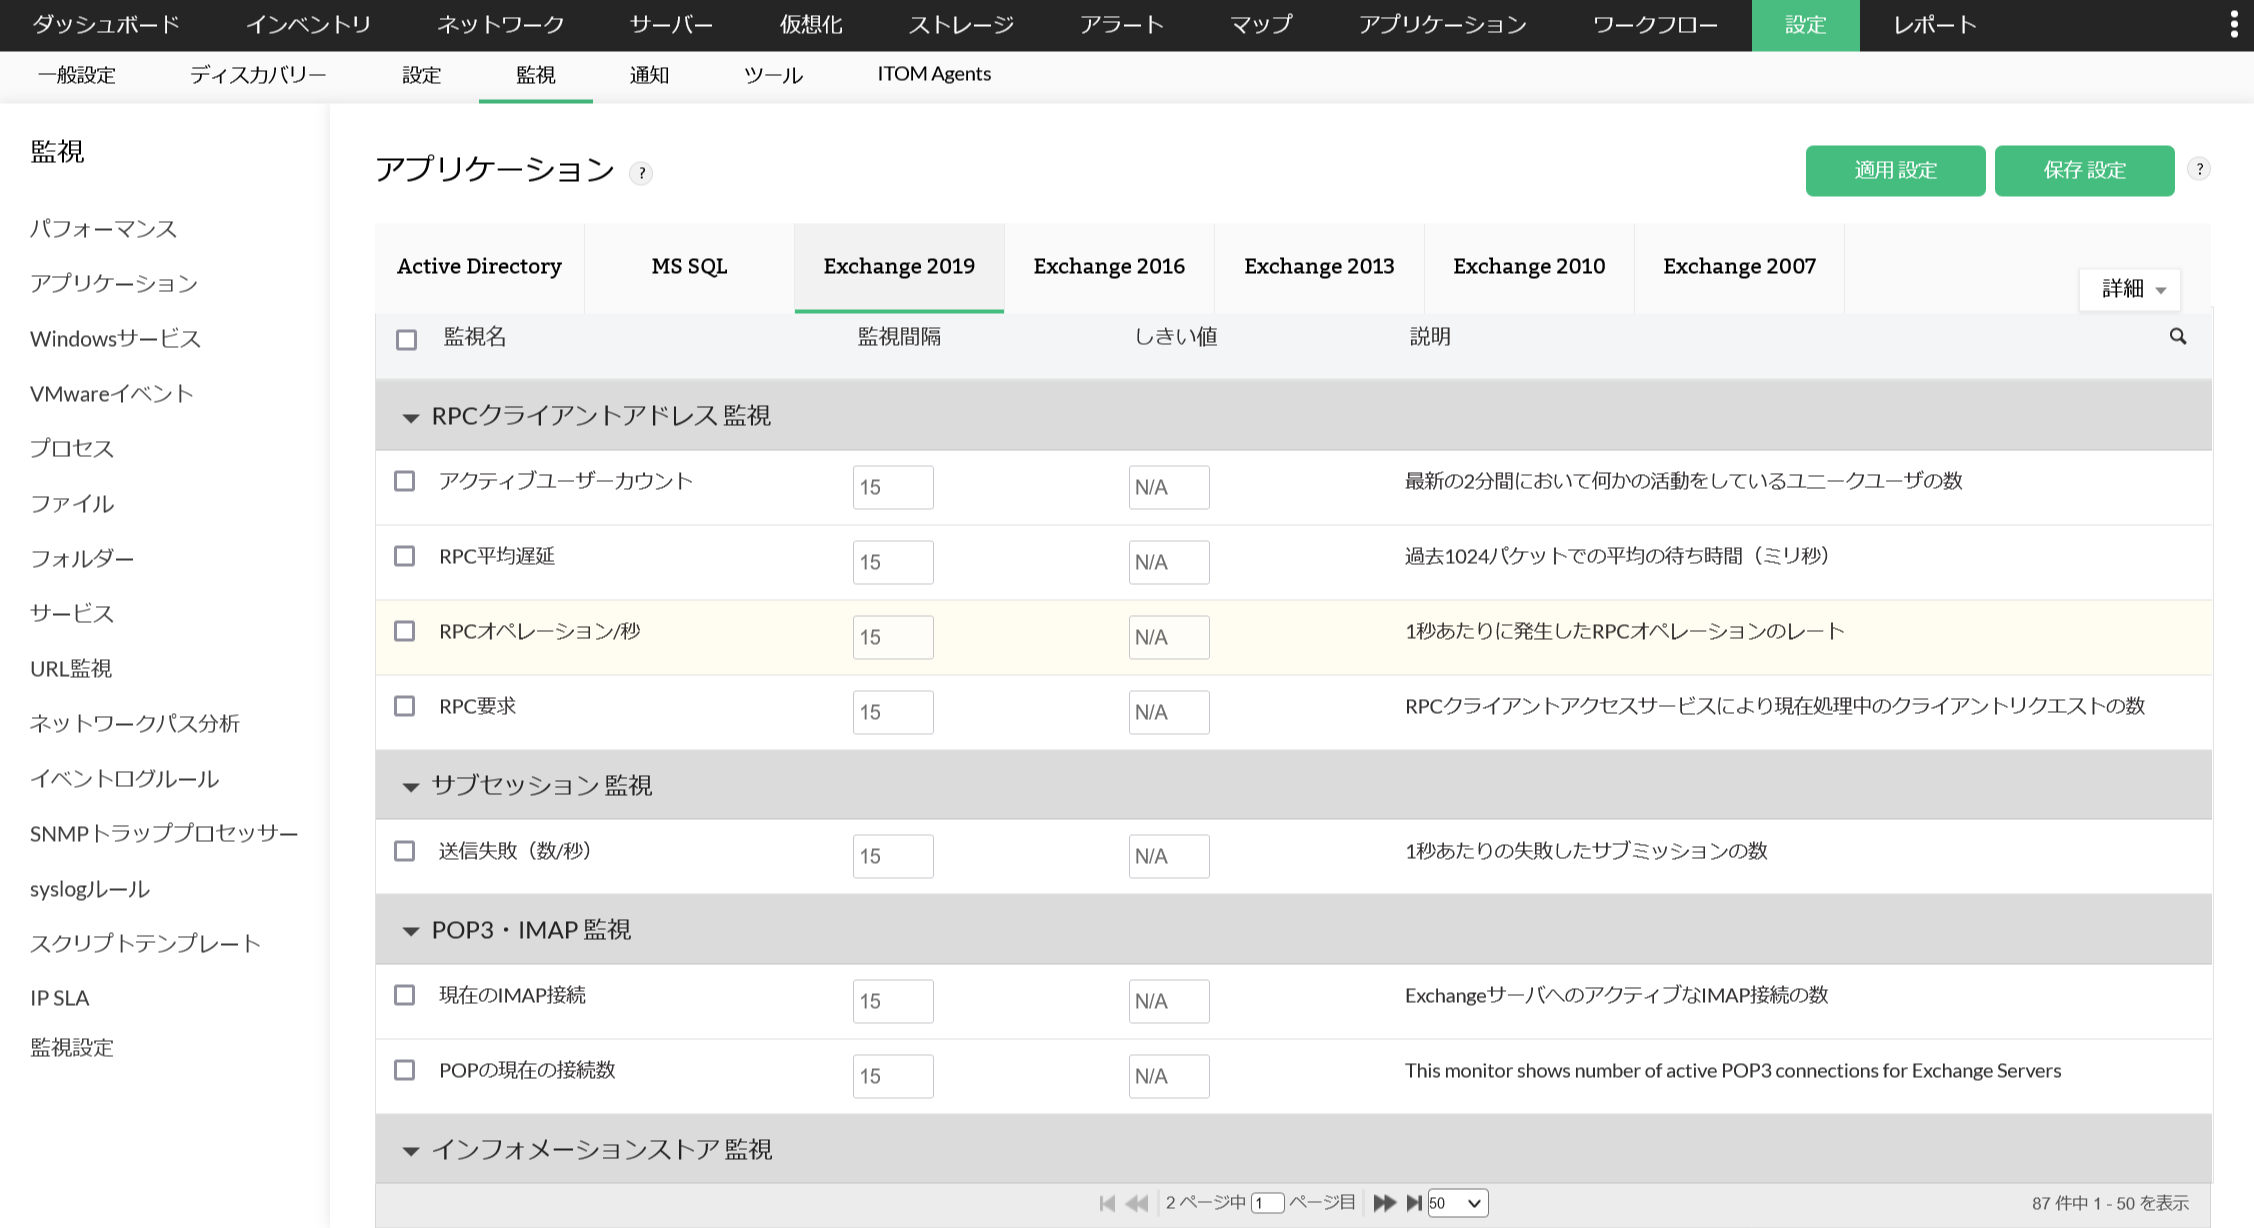Click help icon beside 保存設定 button
The image size is (2254, 1228).
click(2199, 169)
